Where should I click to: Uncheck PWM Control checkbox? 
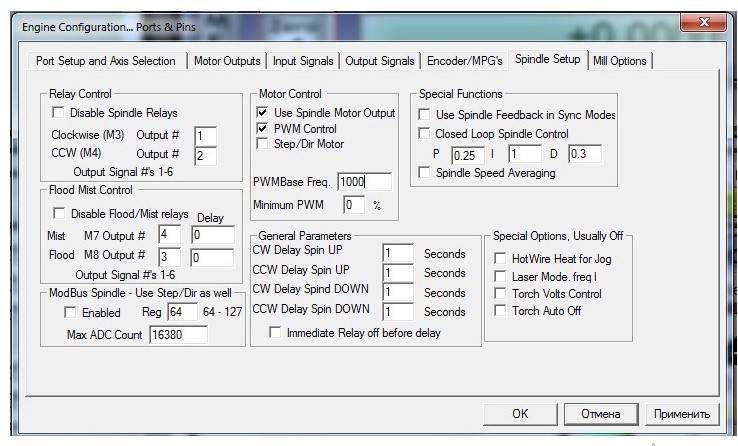point(262,128)
